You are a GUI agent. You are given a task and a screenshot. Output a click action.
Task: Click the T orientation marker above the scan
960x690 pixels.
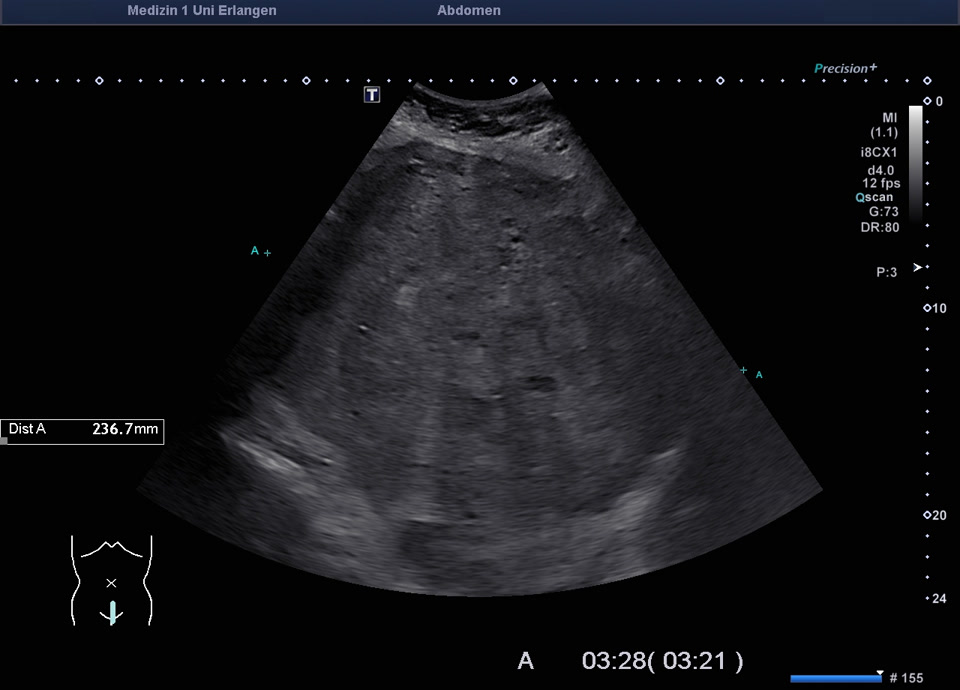372,94
